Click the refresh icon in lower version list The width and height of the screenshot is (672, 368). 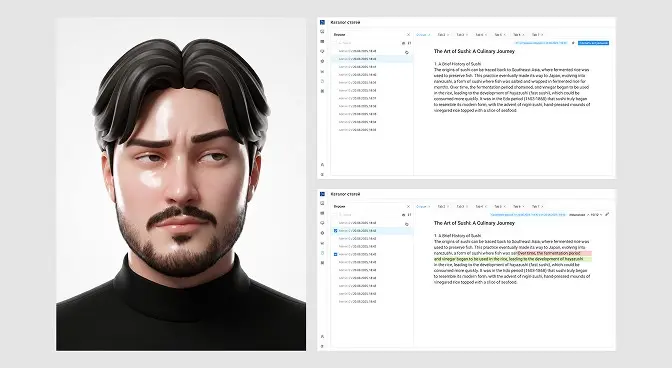[407, 224]
